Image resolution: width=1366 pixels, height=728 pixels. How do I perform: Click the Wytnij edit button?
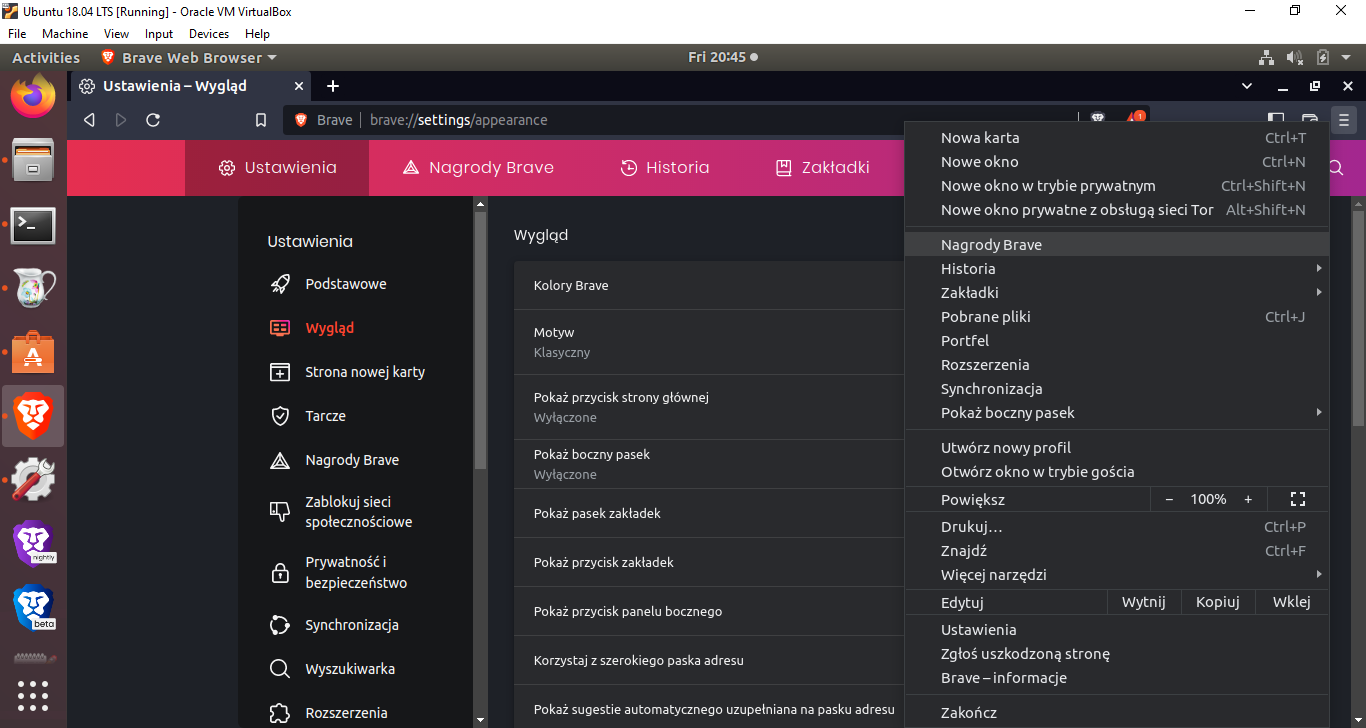point(1144,602)
